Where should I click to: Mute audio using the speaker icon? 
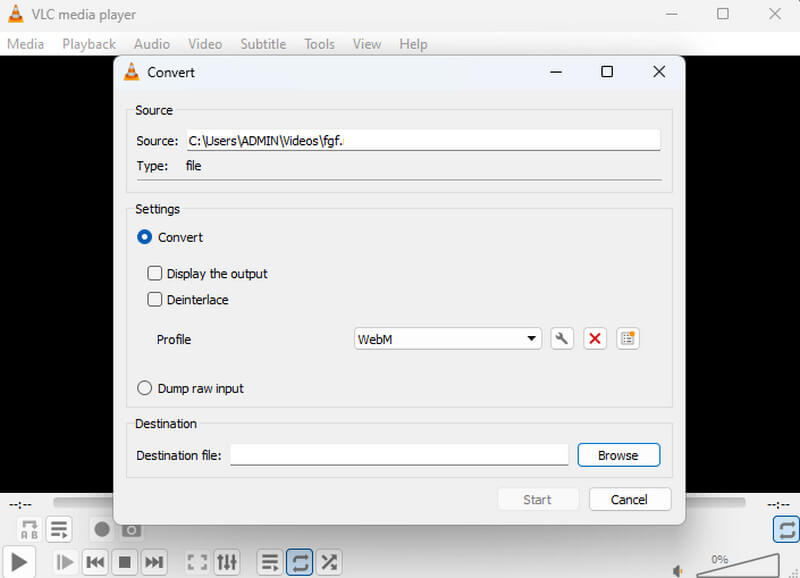click(678, 570)
